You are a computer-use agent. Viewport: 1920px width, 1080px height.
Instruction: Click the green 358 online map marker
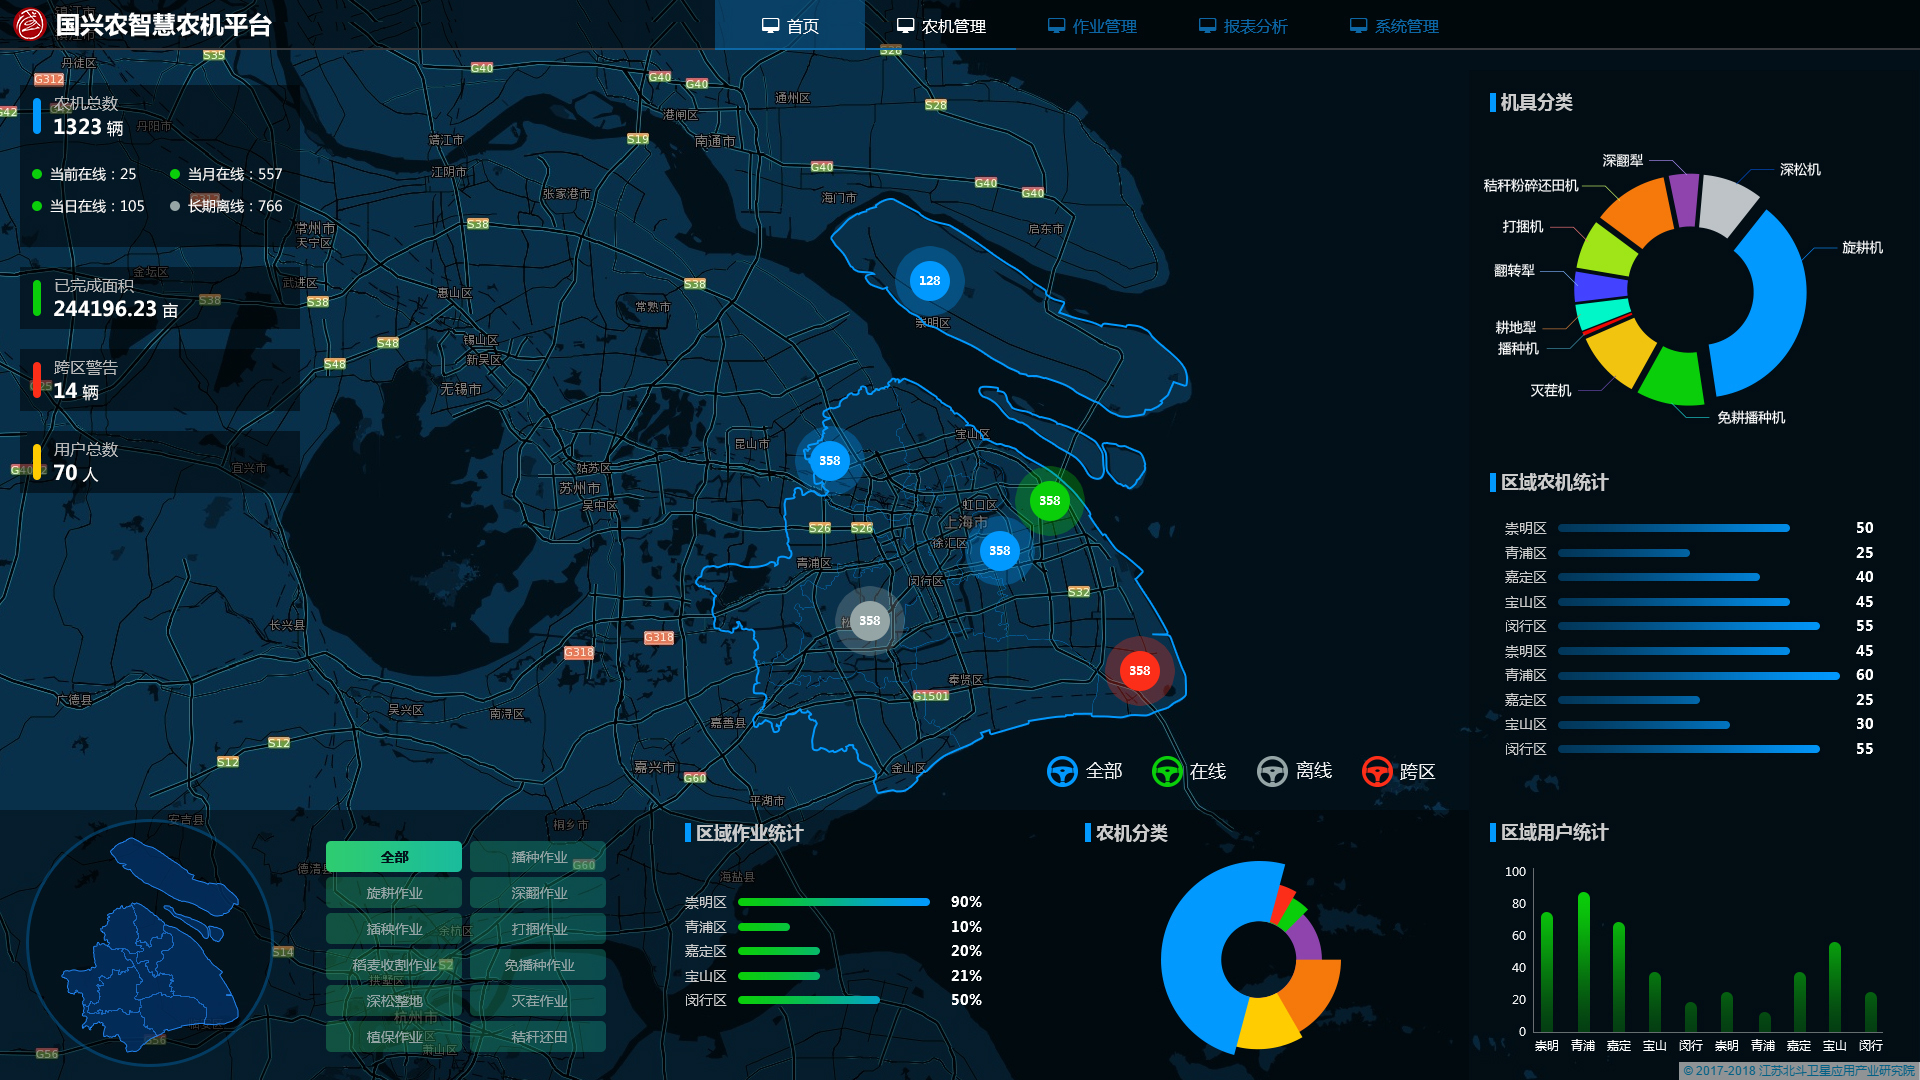click(1049, 501)
